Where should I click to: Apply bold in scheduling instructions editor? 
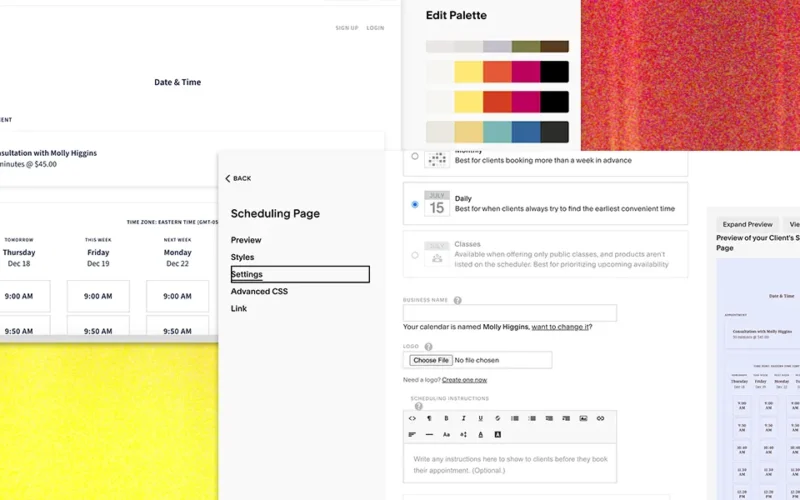(446, 418)
